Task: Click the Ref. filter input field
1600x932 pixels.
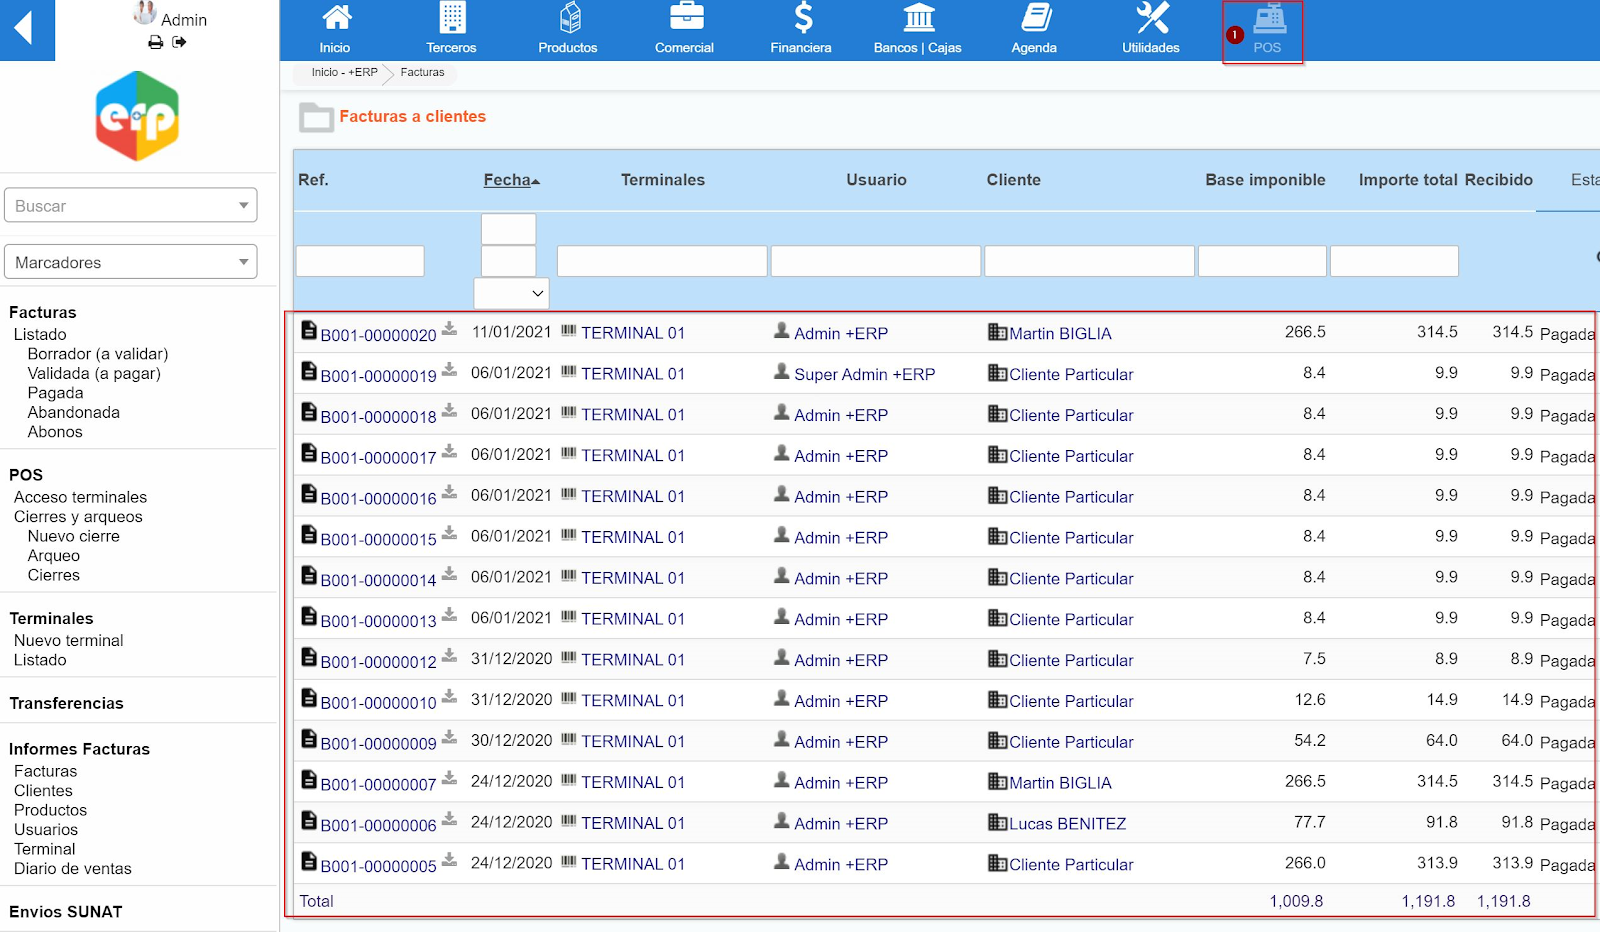Action: (x=360, y=261)
